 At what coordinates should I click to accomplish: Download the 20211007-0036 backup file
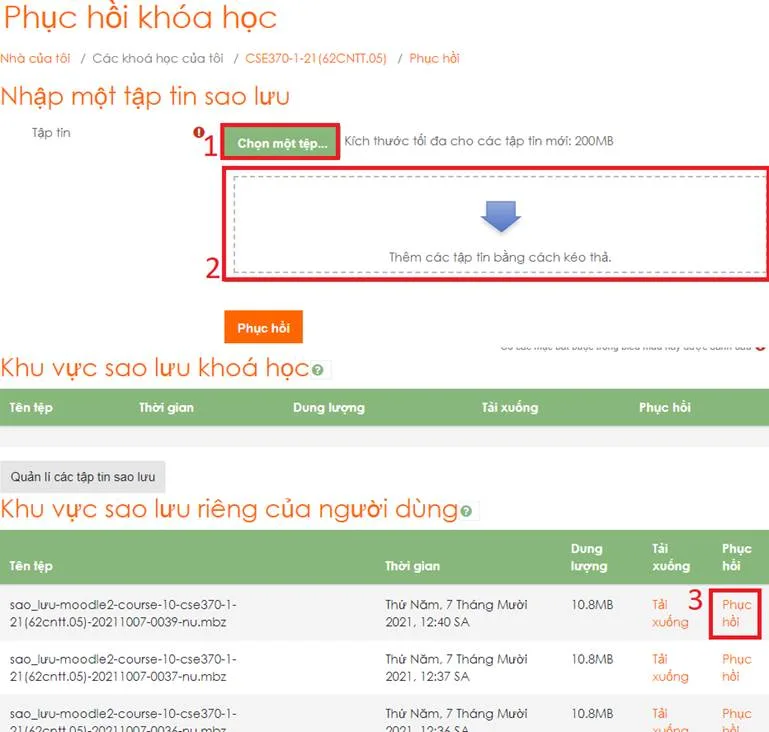tap(670, 718)
